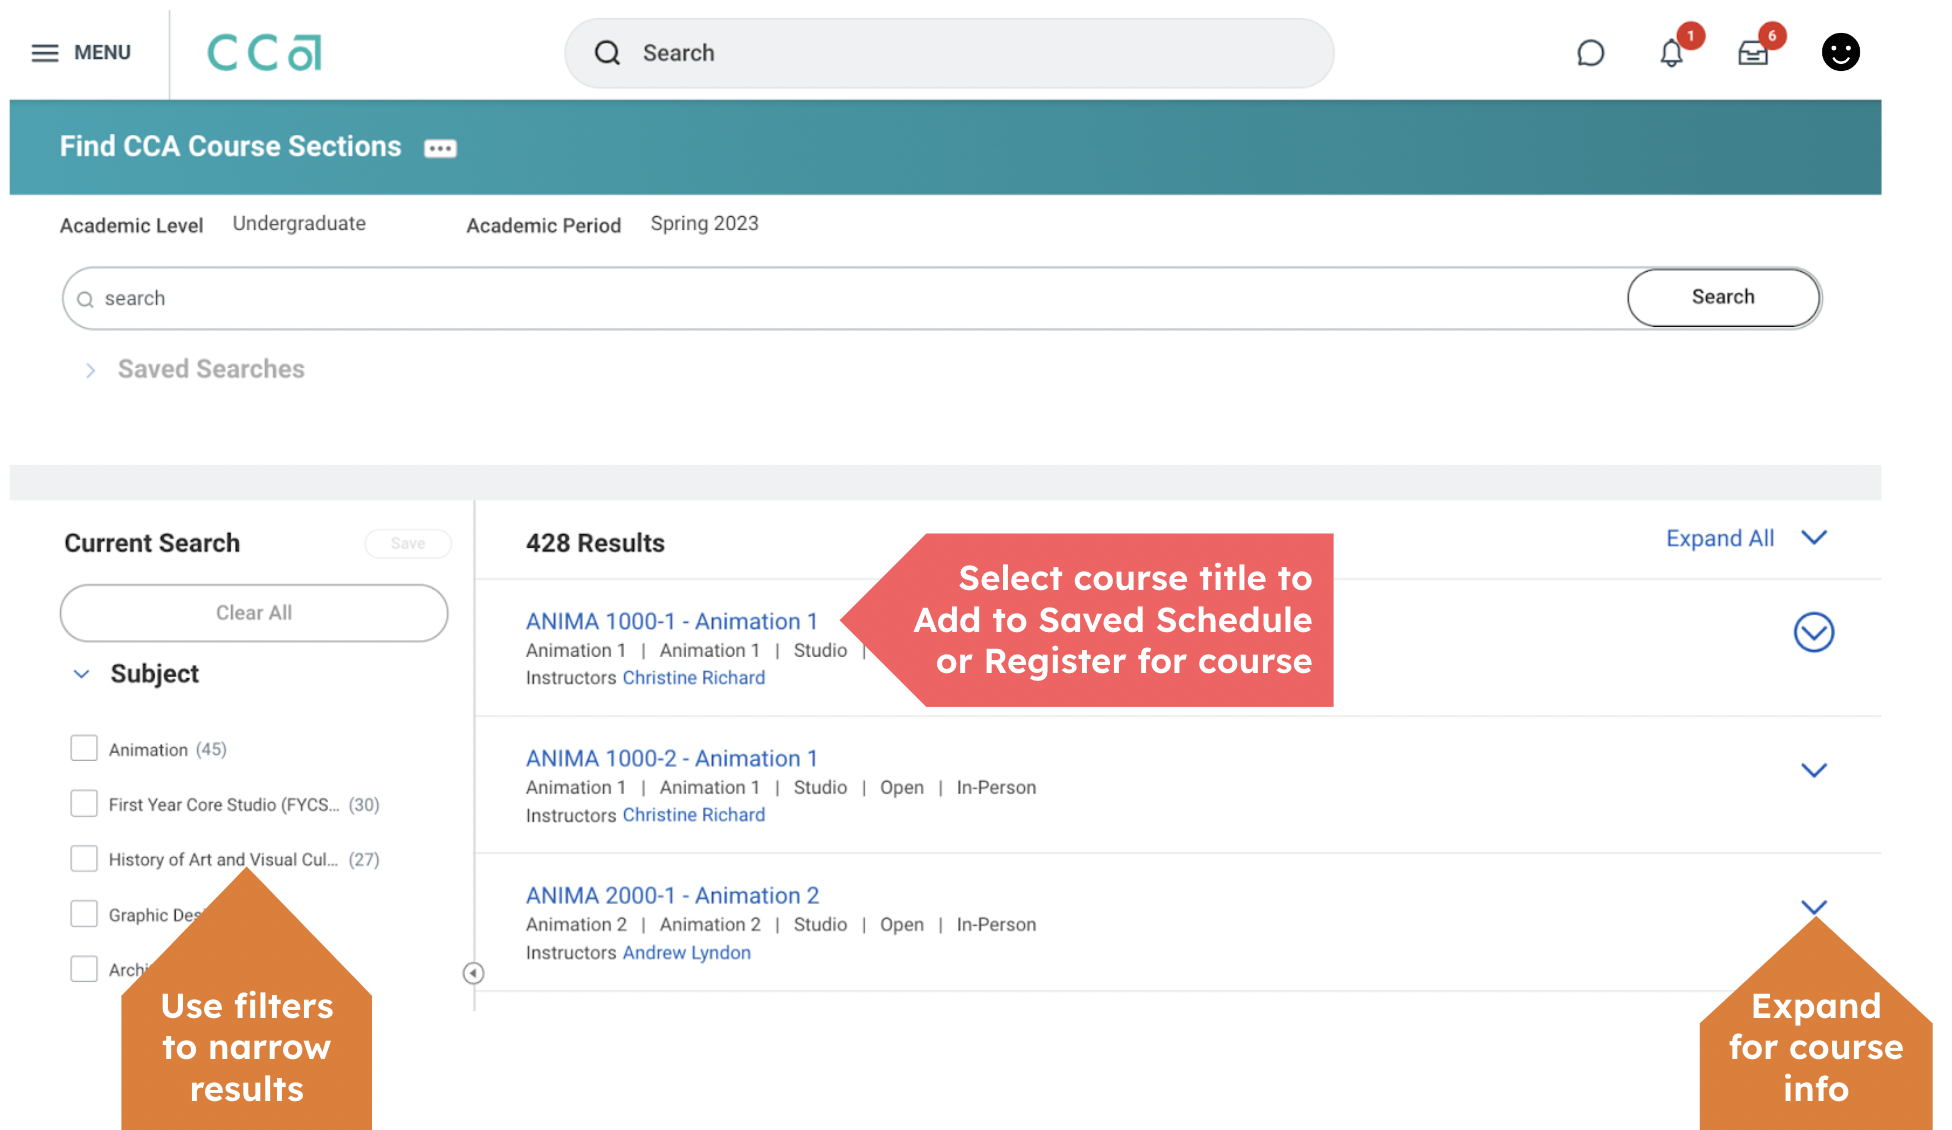Open the hamburger MENU icon
This screenshot has width=1952, height=1130.
coord(46,52)
